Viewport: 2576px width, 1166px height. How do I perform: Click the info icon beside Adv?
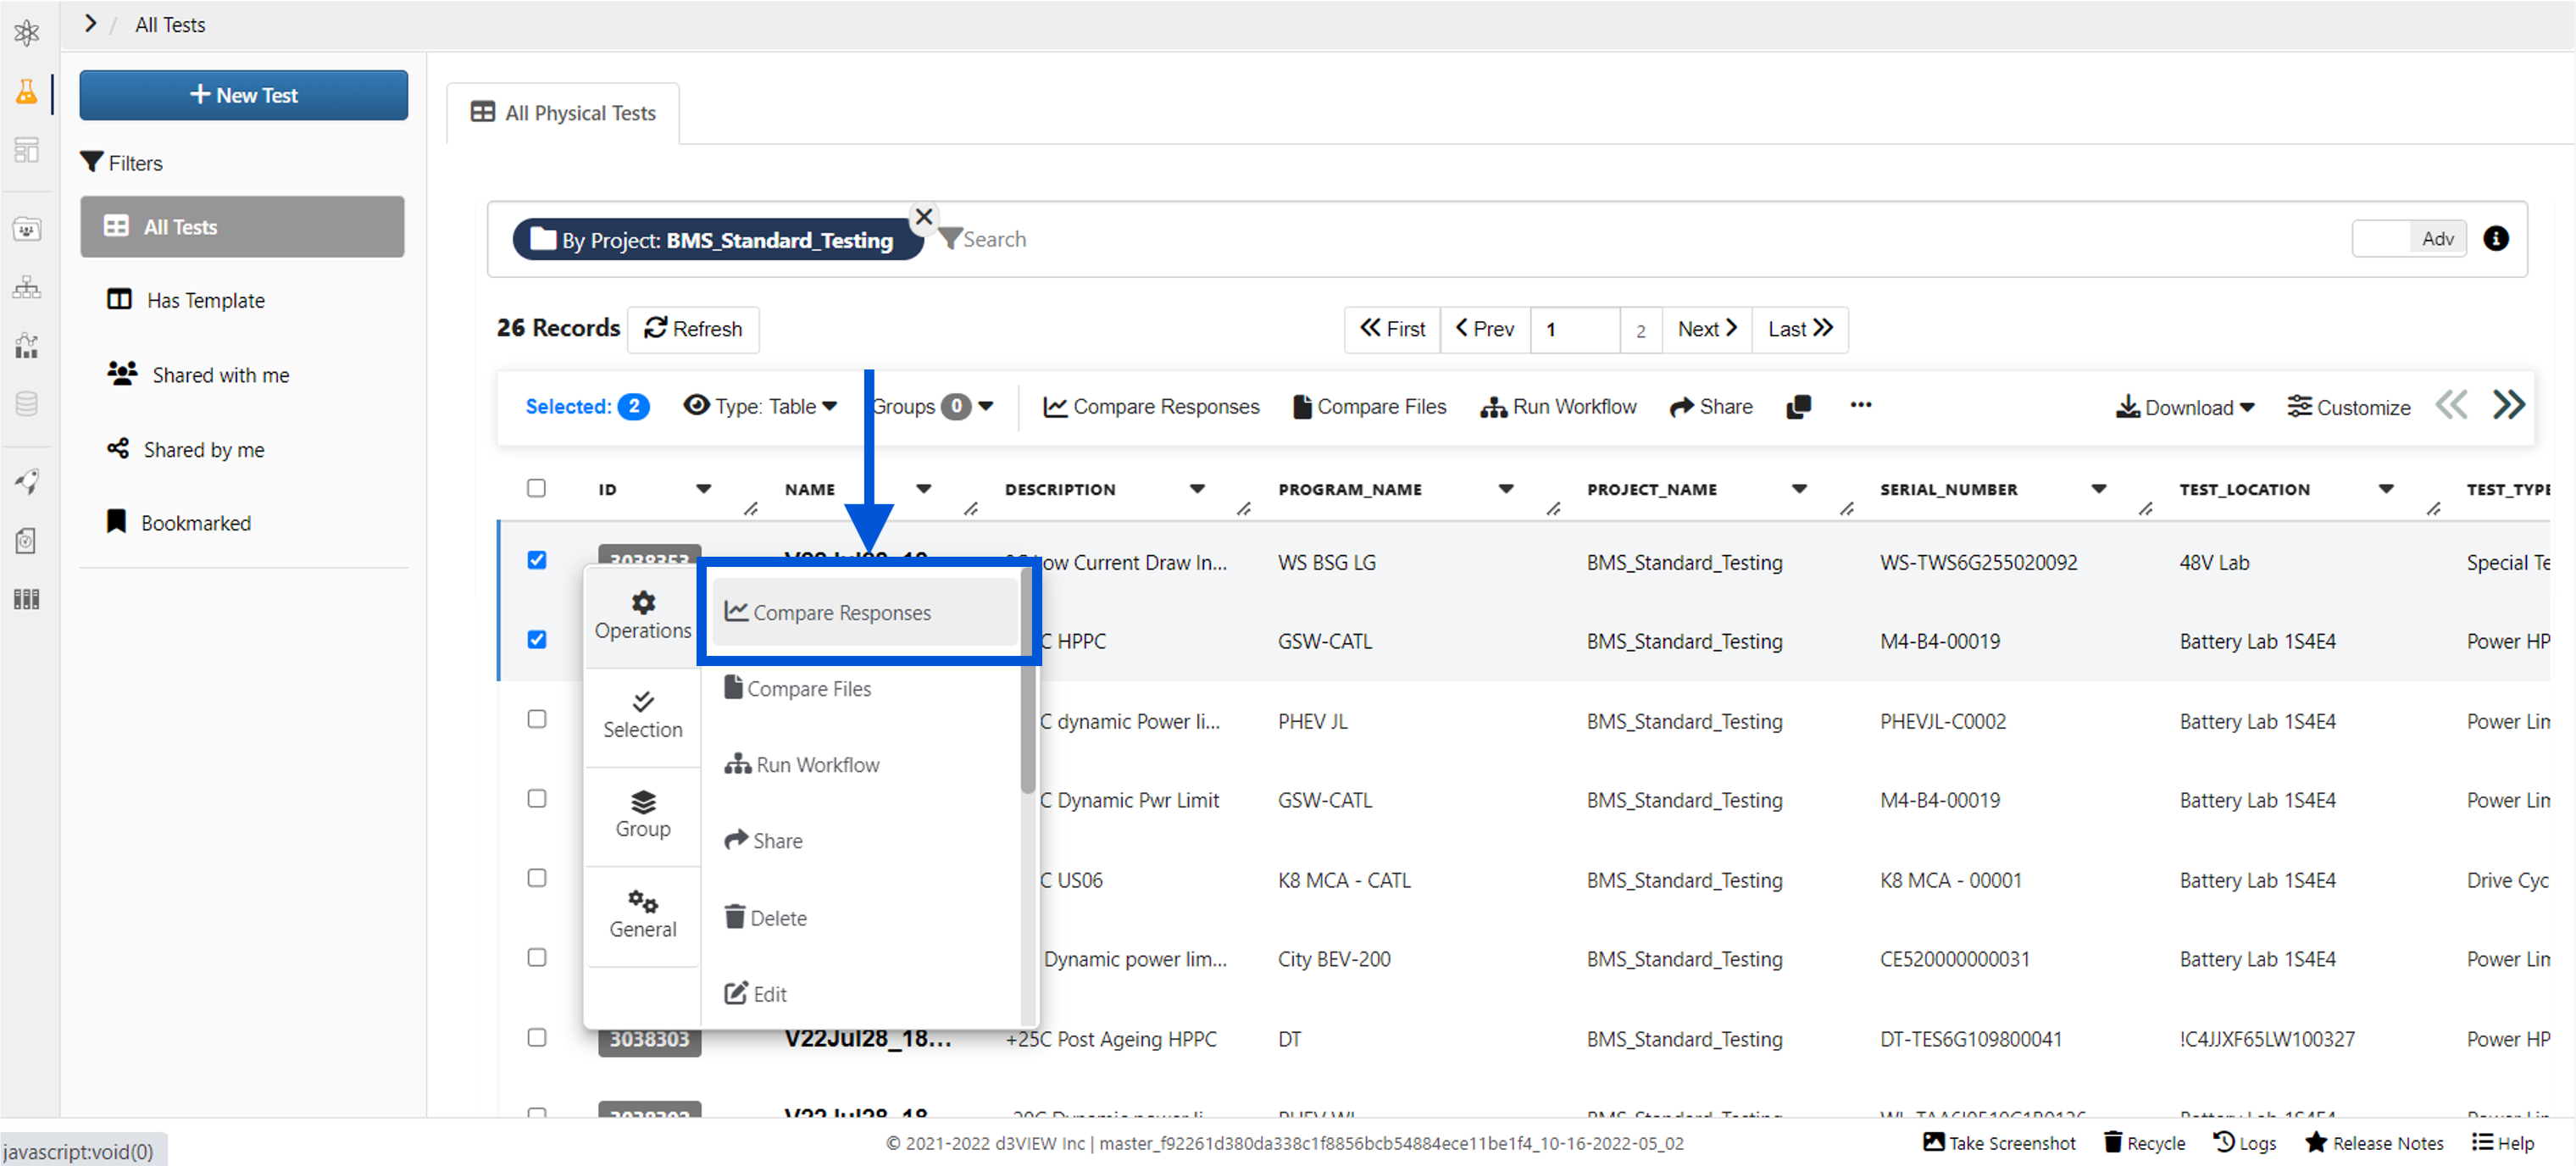[2495, 239]
